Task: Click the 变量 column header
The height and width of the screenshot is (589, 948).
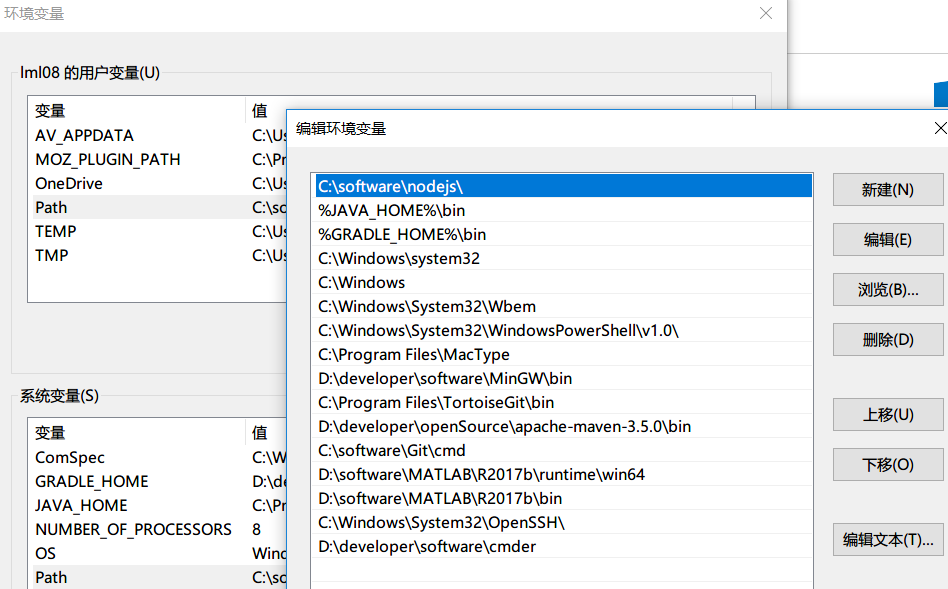Action: click(x=50, y=111)
